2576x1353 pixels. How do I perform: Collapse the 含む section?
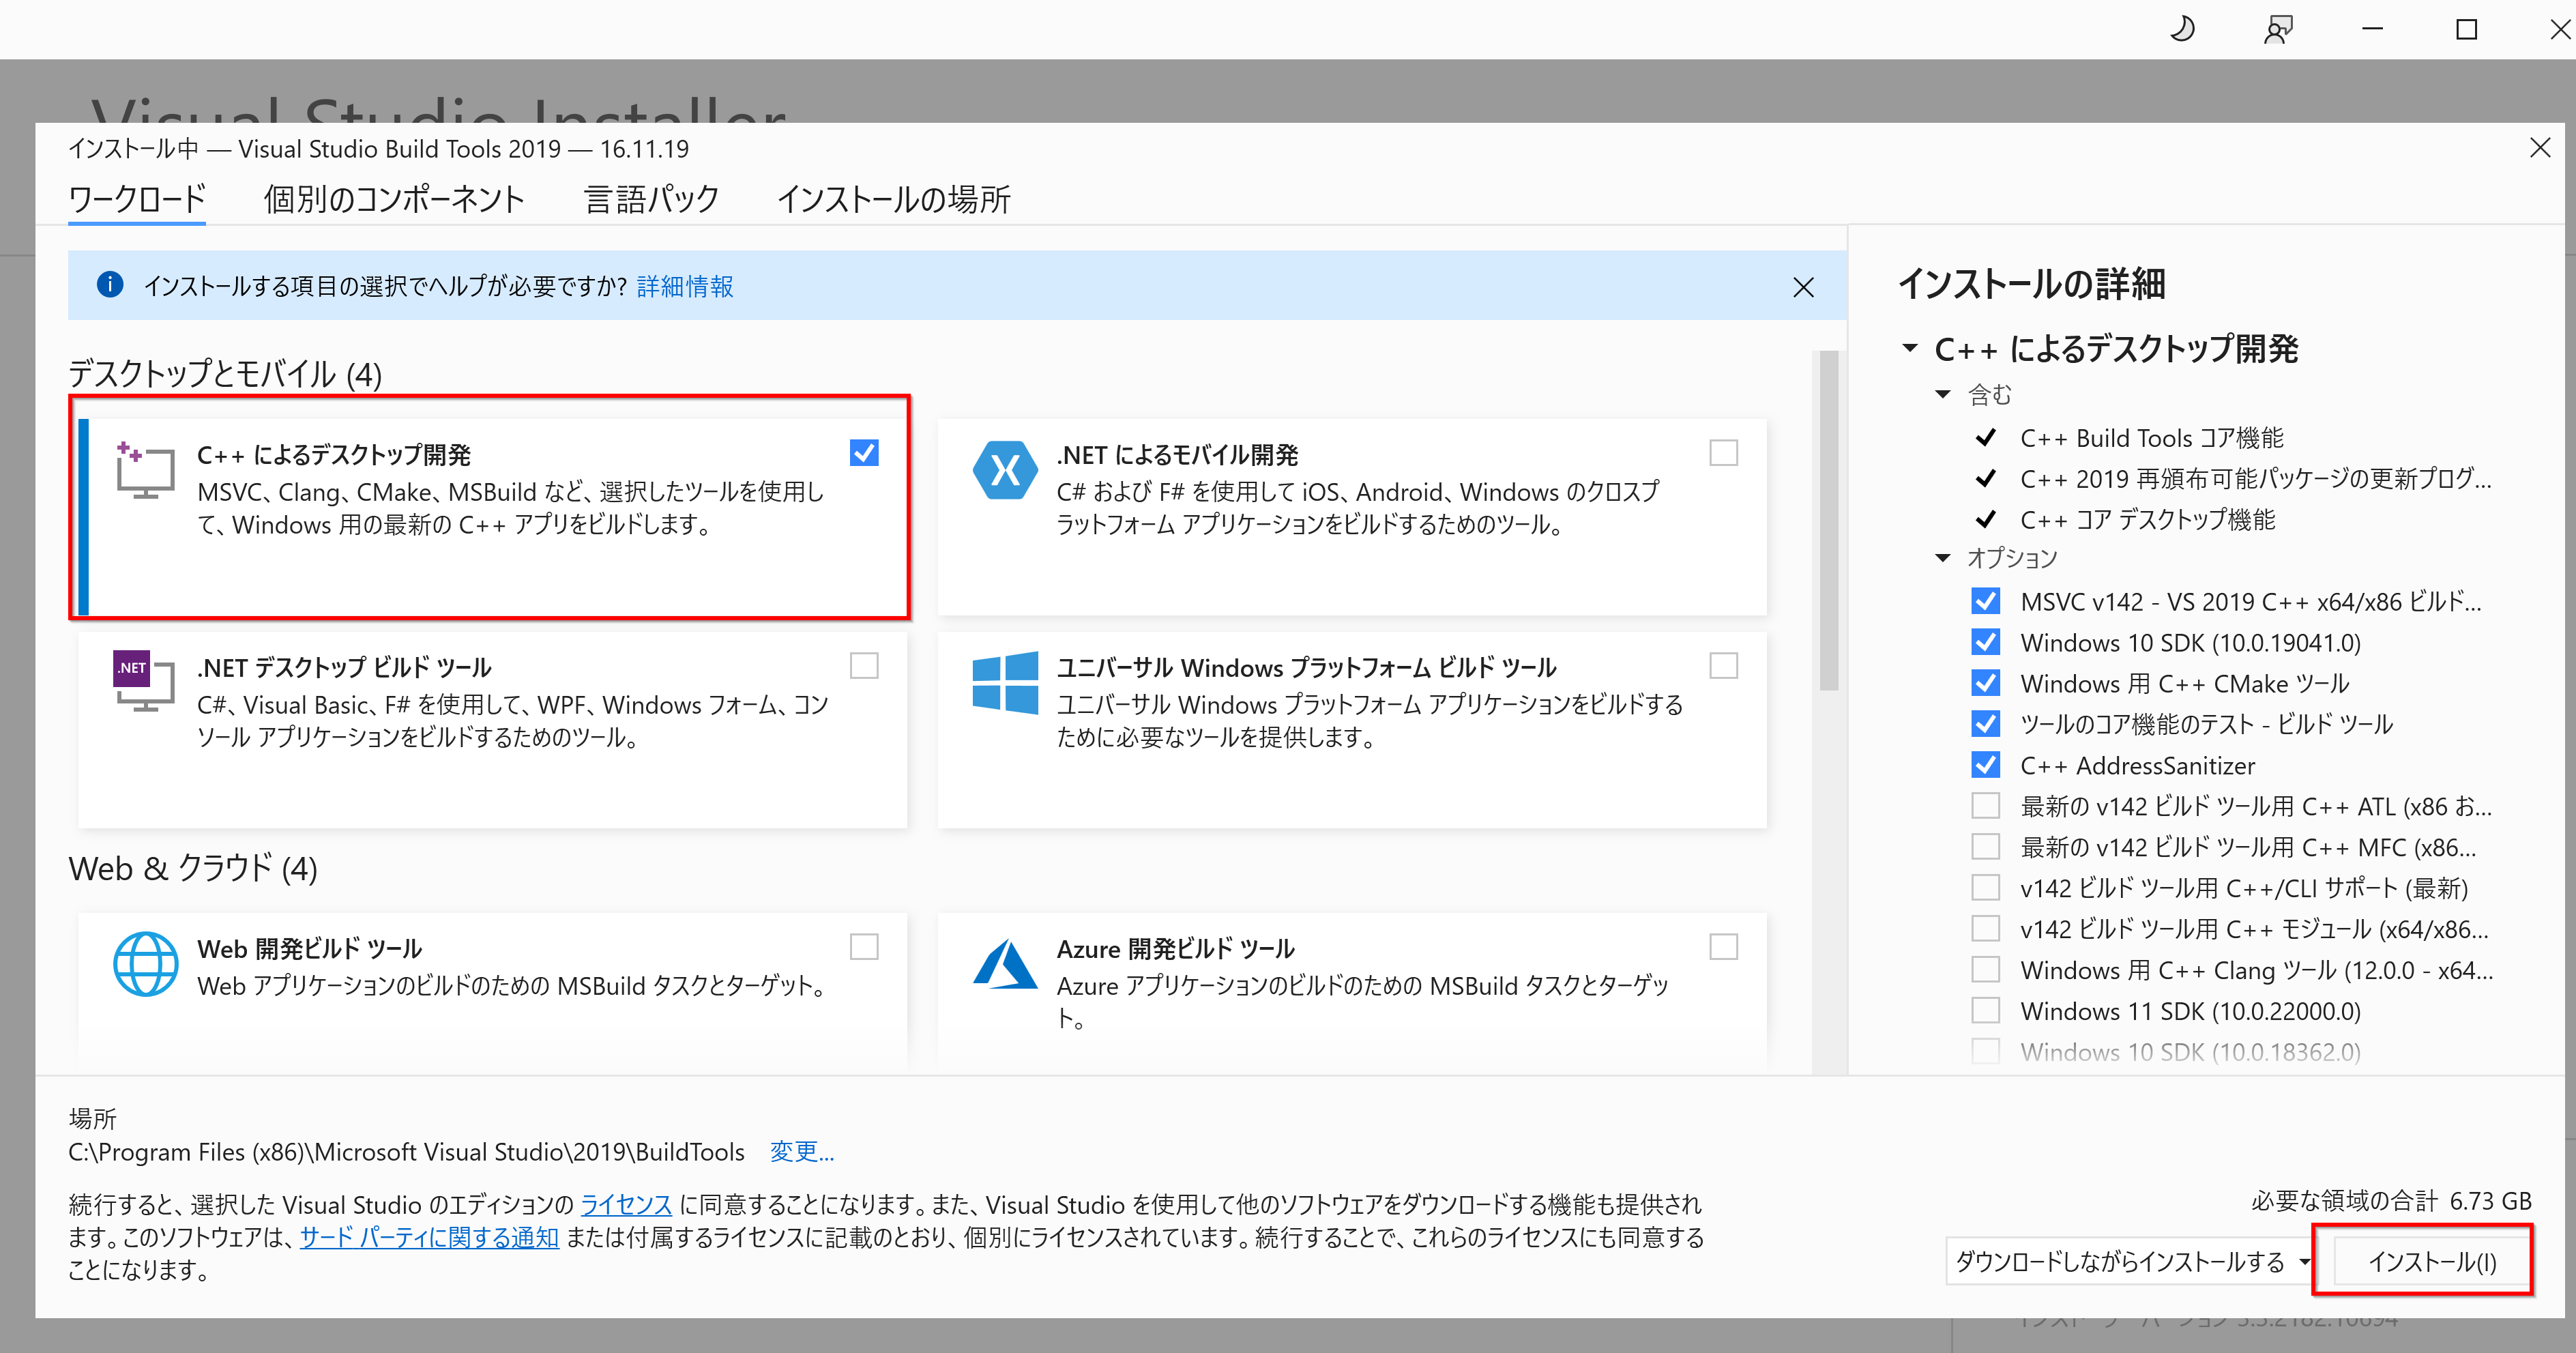[x=1943, y=394]
